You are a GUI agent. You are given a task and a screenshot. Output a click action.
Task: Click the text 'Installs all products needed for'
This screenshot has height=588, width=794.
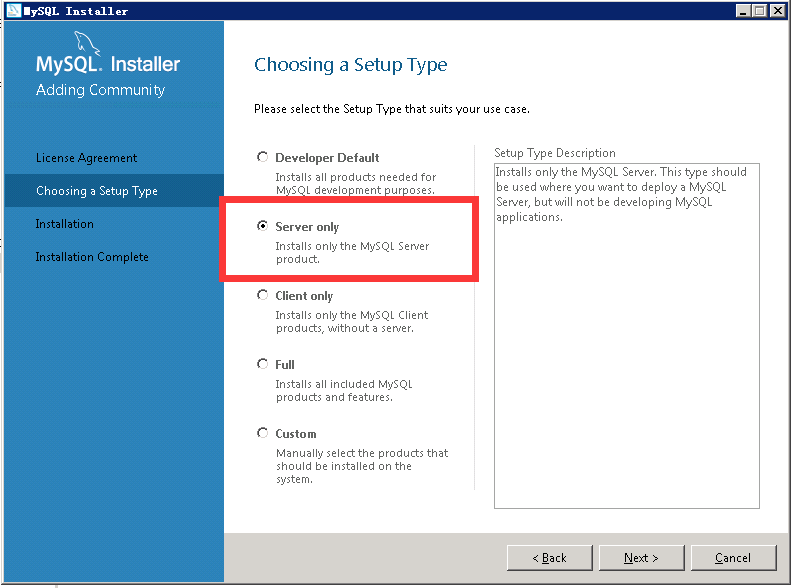pos(355,177)
